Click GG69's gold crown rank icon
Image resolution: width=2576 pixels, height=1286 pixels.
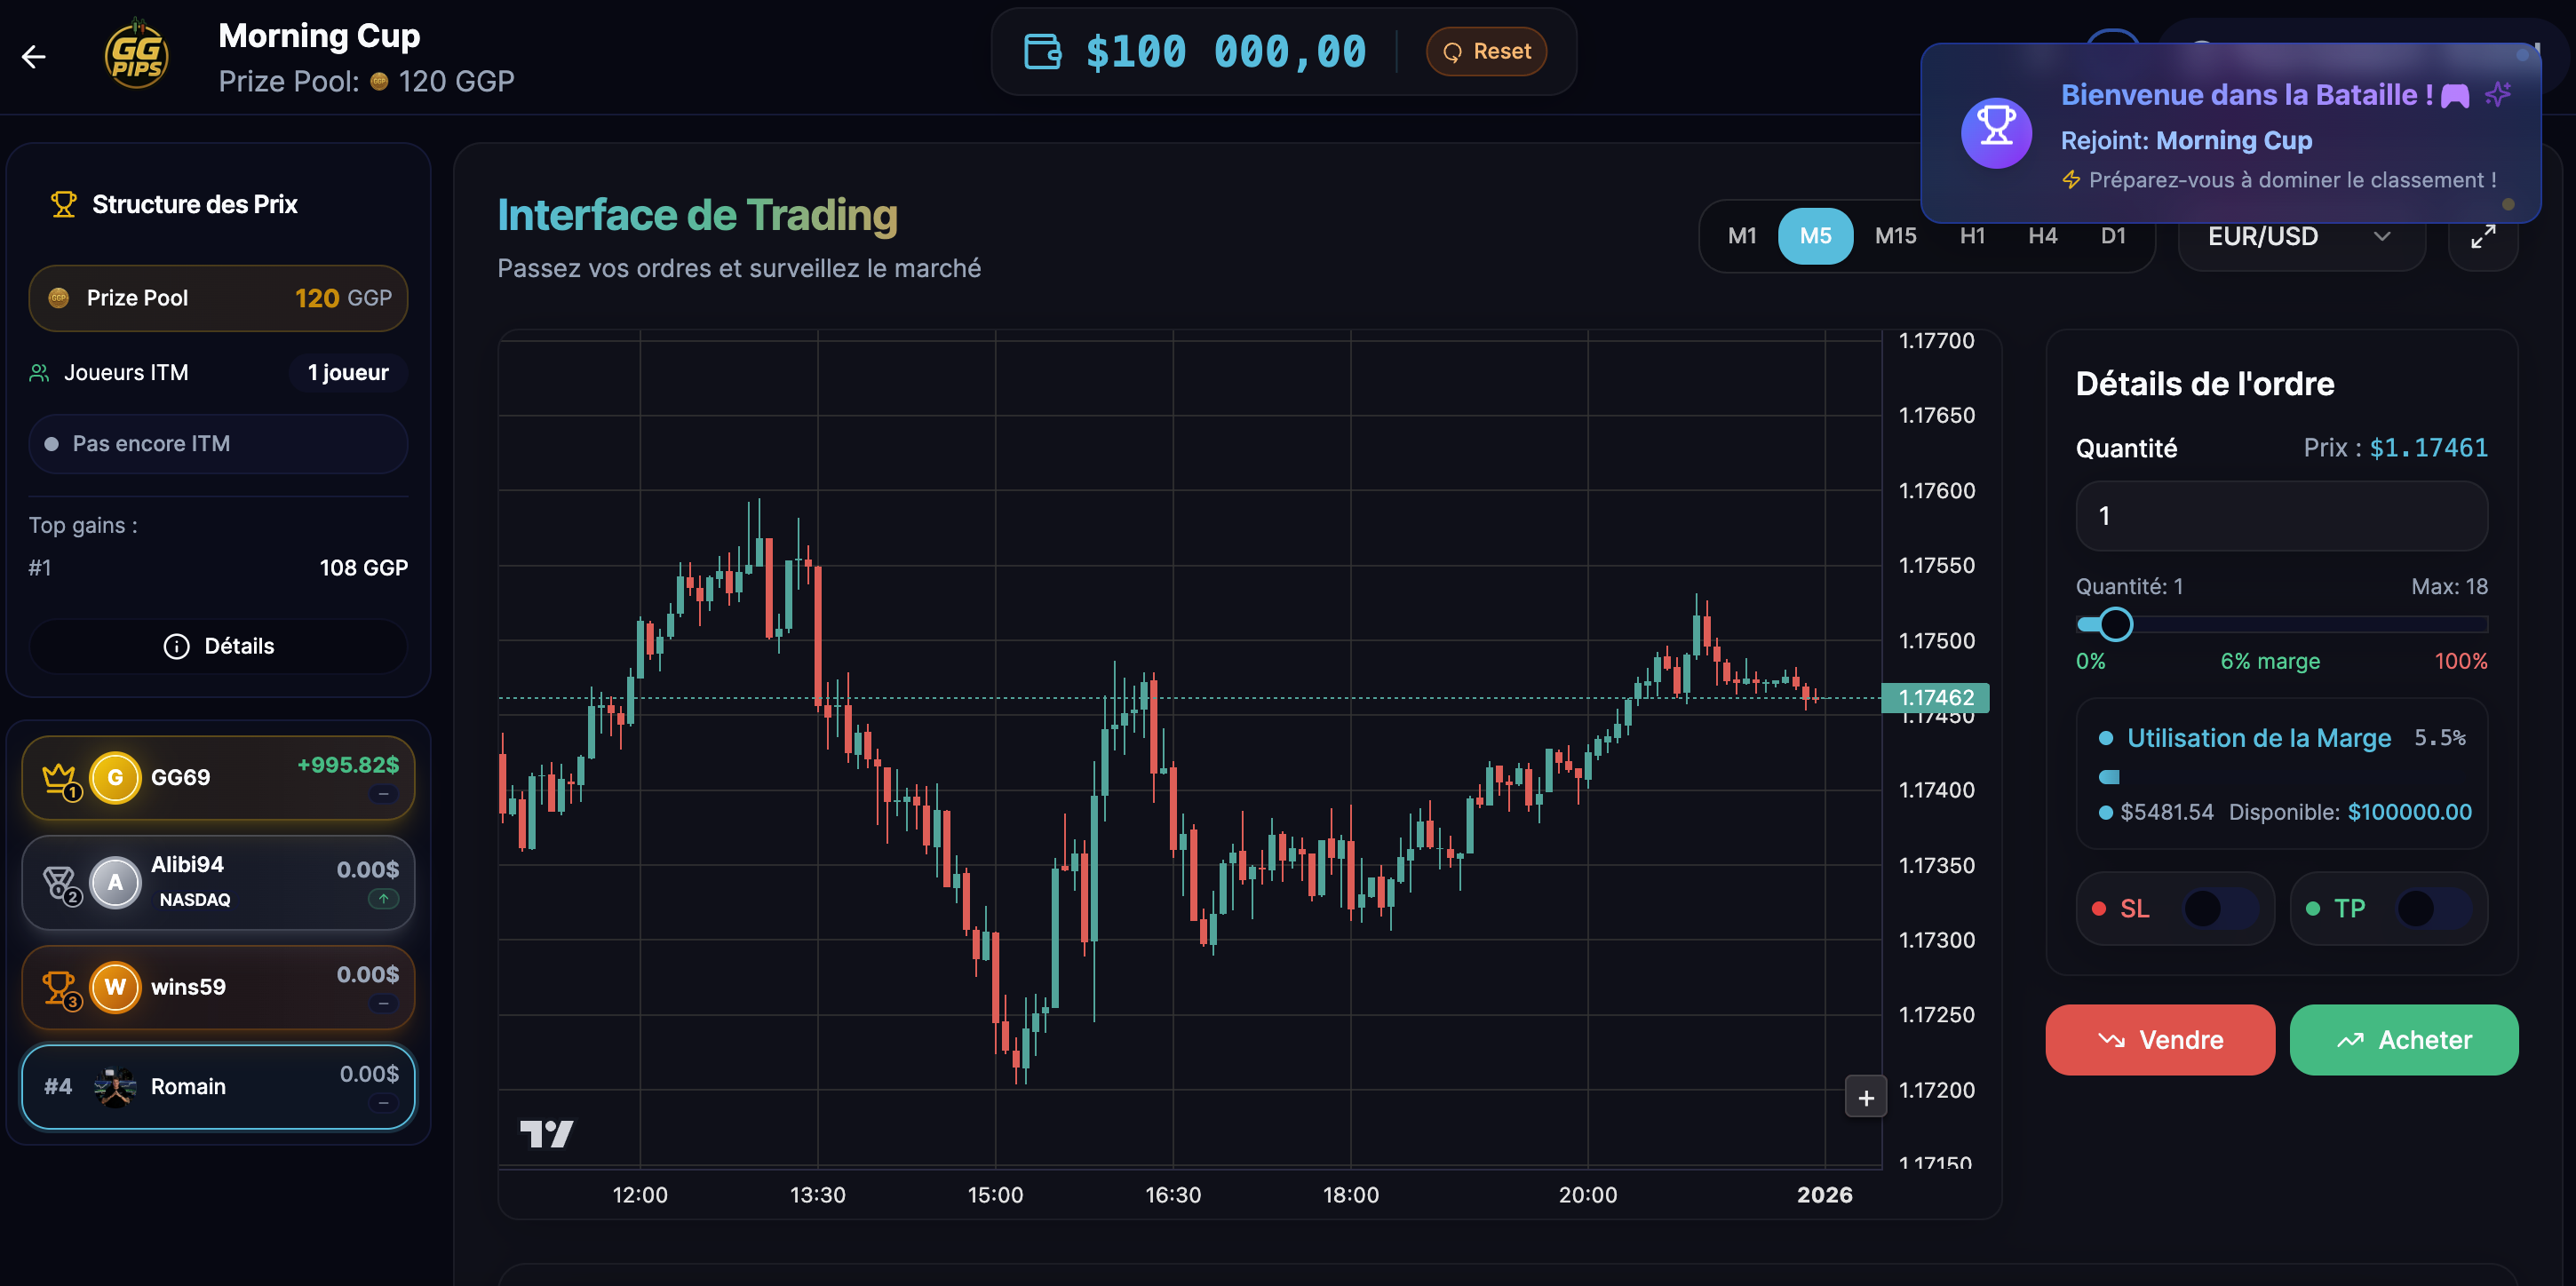tap(60, 778)
